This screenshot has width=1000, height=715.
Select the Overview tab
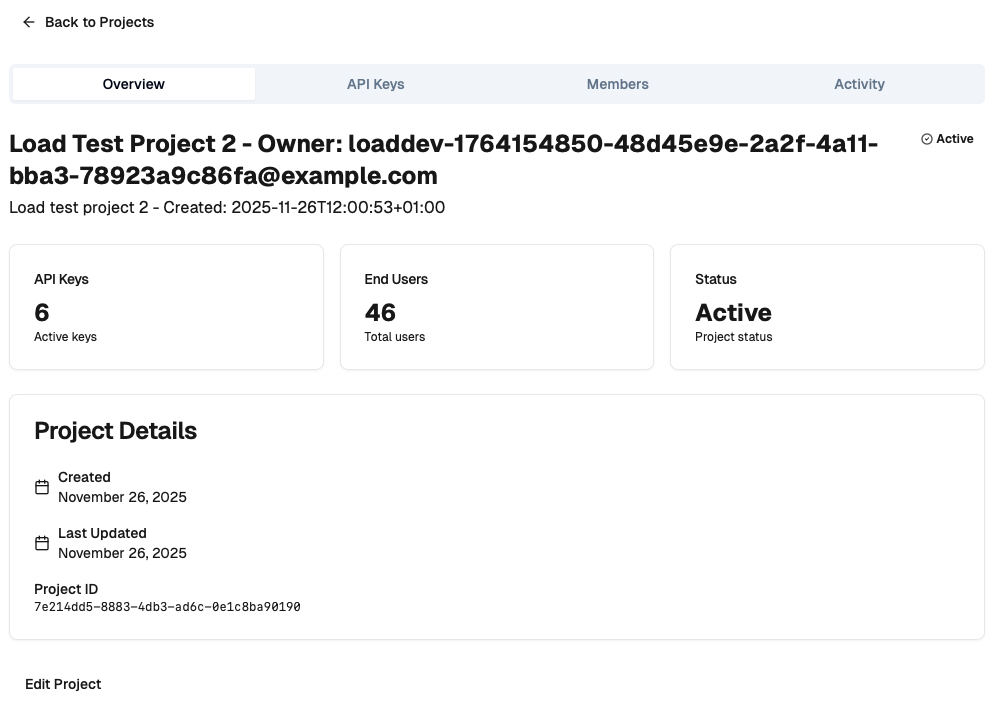133,84
